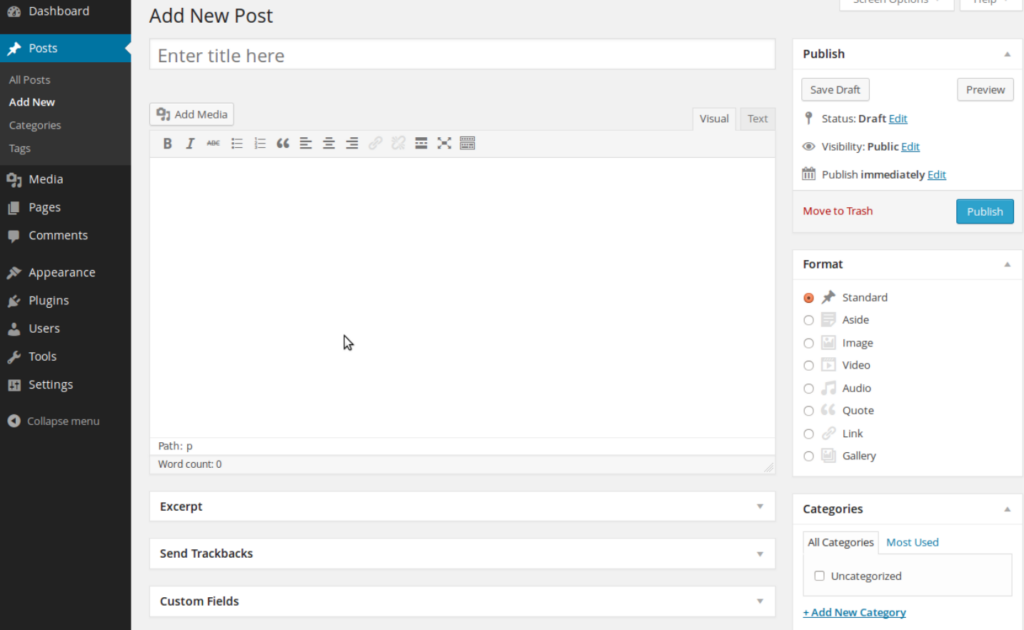The height and width of the screenshot is (630, 1024).
Task: Show the kitchen sink toolbar row
Action: pyautogui.click(x=467, y=144)
